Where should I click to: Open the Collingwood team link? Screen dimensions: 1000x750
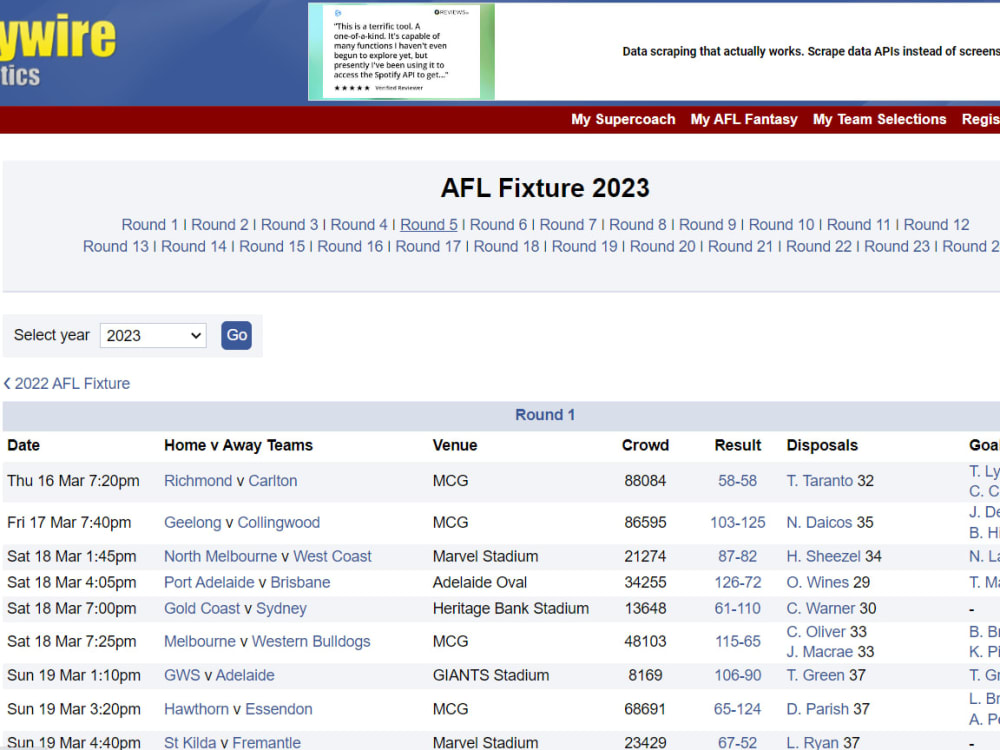coord(279,522)
